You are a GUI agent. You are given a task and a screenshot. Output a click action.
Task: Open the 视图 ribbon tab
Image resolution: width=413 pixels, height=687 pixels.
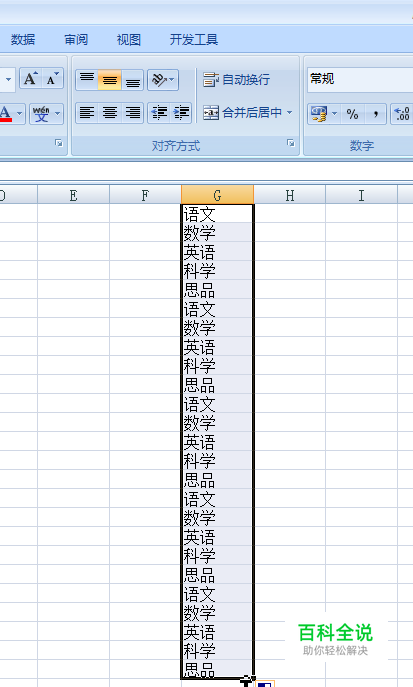coord(129,39)
